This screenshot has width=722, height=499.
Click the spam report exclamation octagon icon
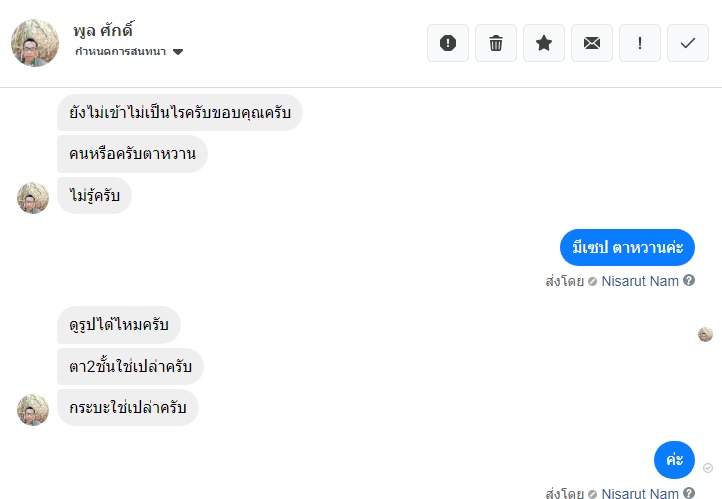point(448,43)
